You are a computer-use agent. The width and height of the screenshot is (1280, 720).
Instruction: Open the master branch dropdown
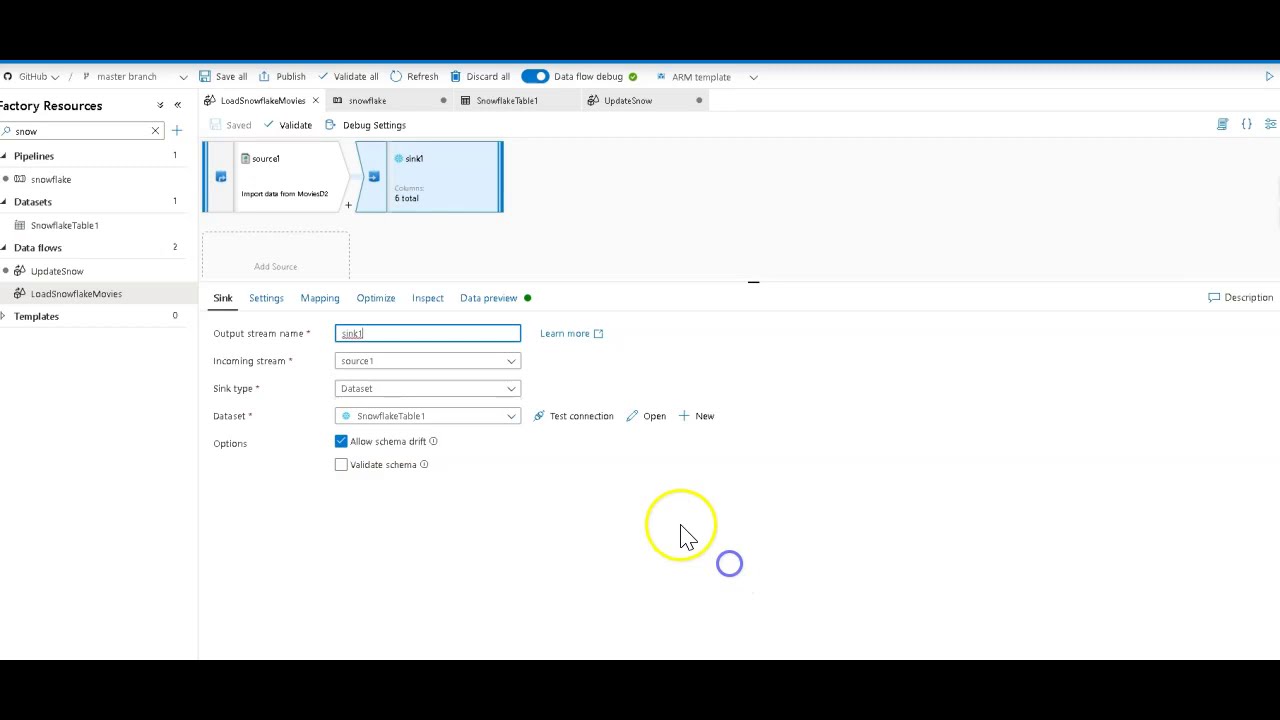[x=134, y=77]
